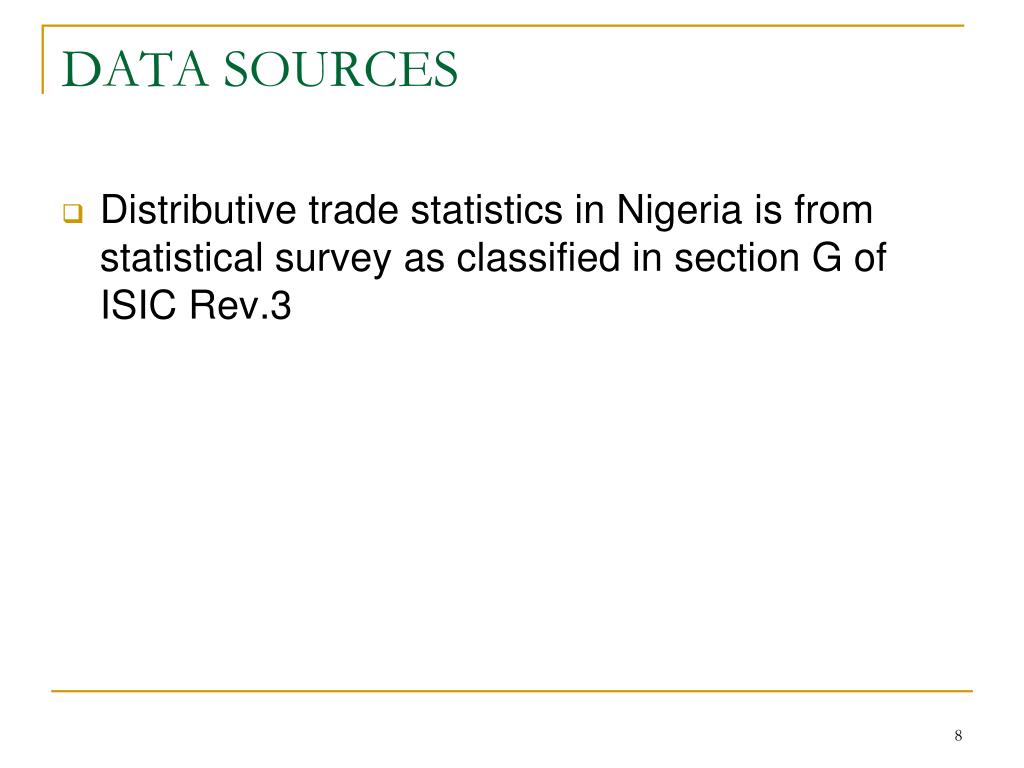The height and width of the screenshot is (768, 1024).
Task: Click the gold border line above the title
Action: [x=503, y=26]
